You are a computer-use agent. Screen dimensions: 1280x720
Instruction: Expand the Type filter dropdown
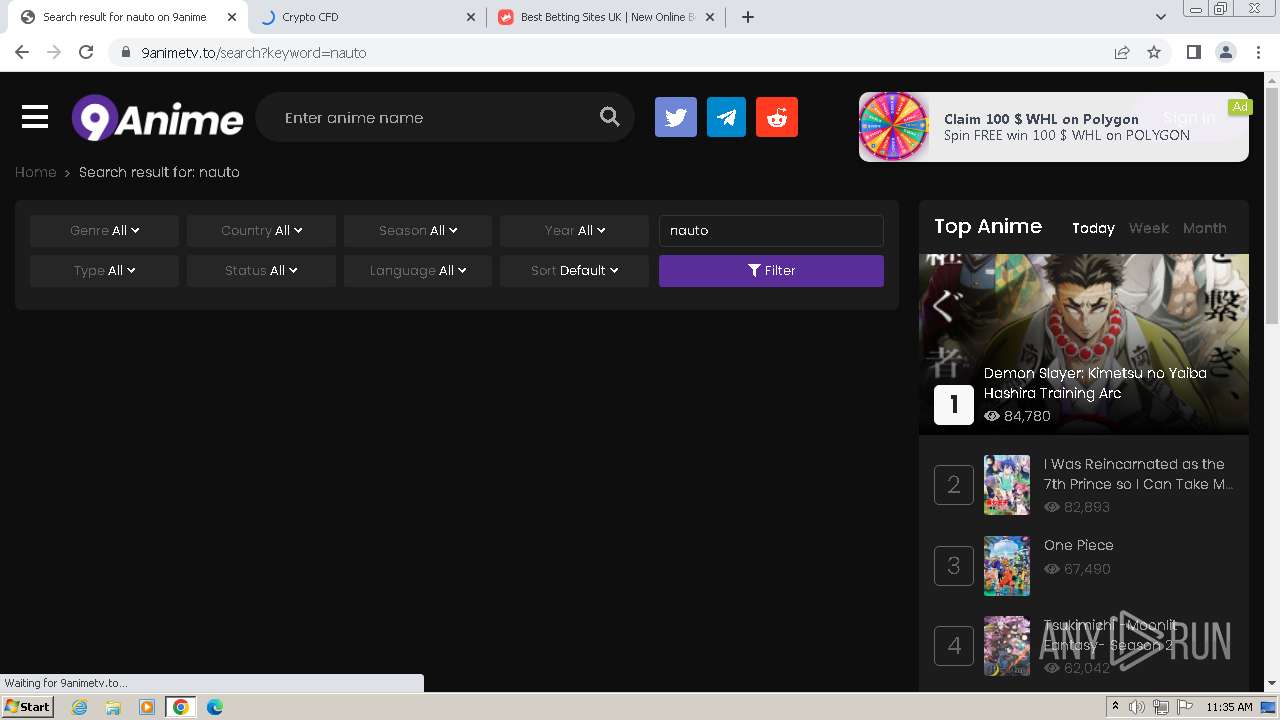click(x=104, y=270)
